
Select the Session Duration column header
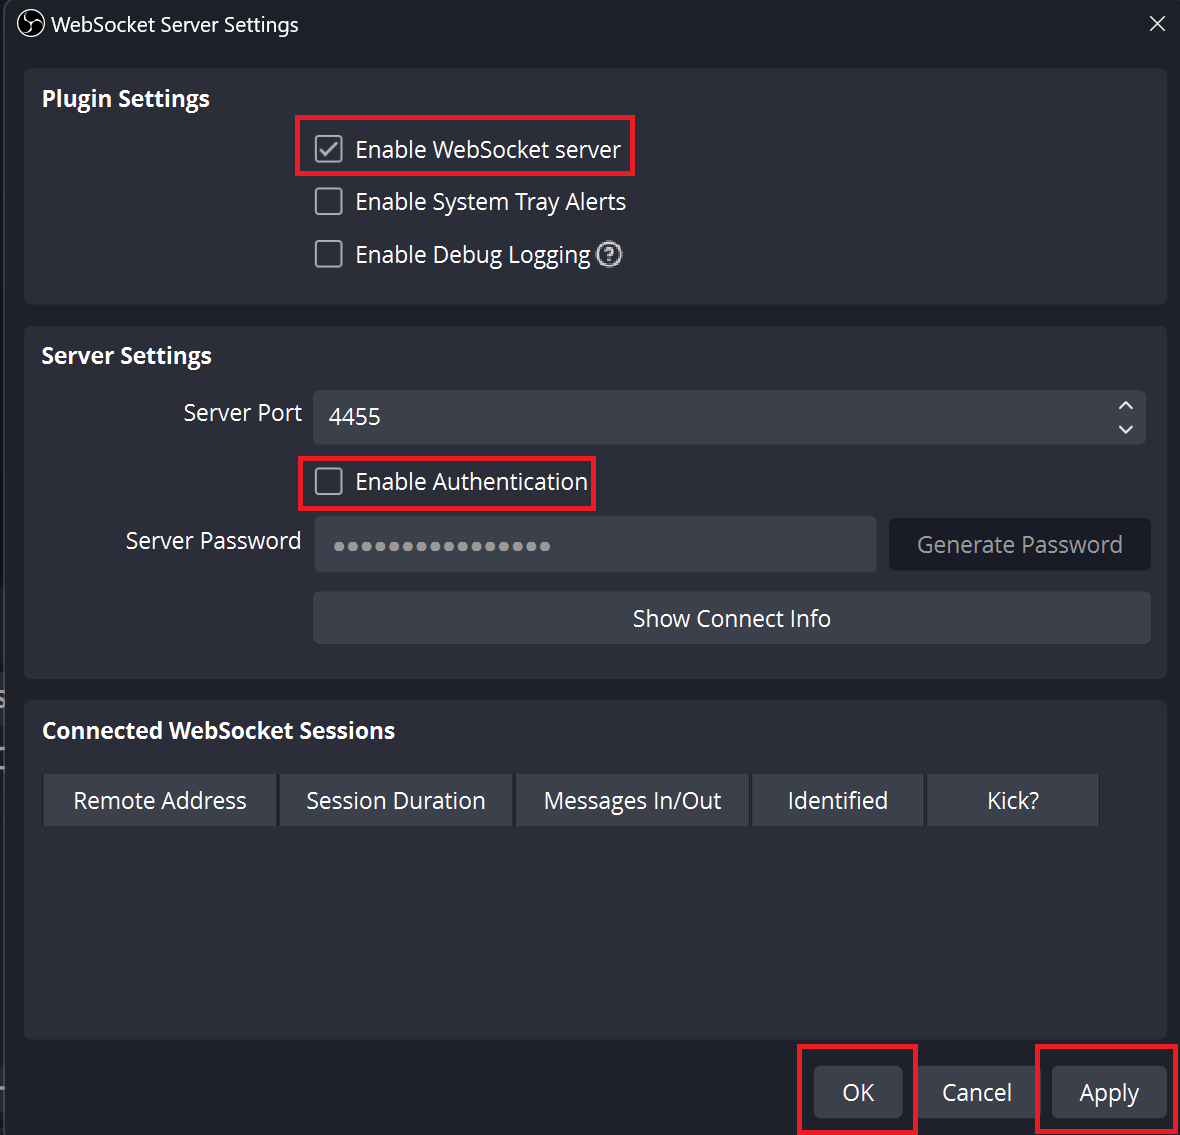(396, 801)
